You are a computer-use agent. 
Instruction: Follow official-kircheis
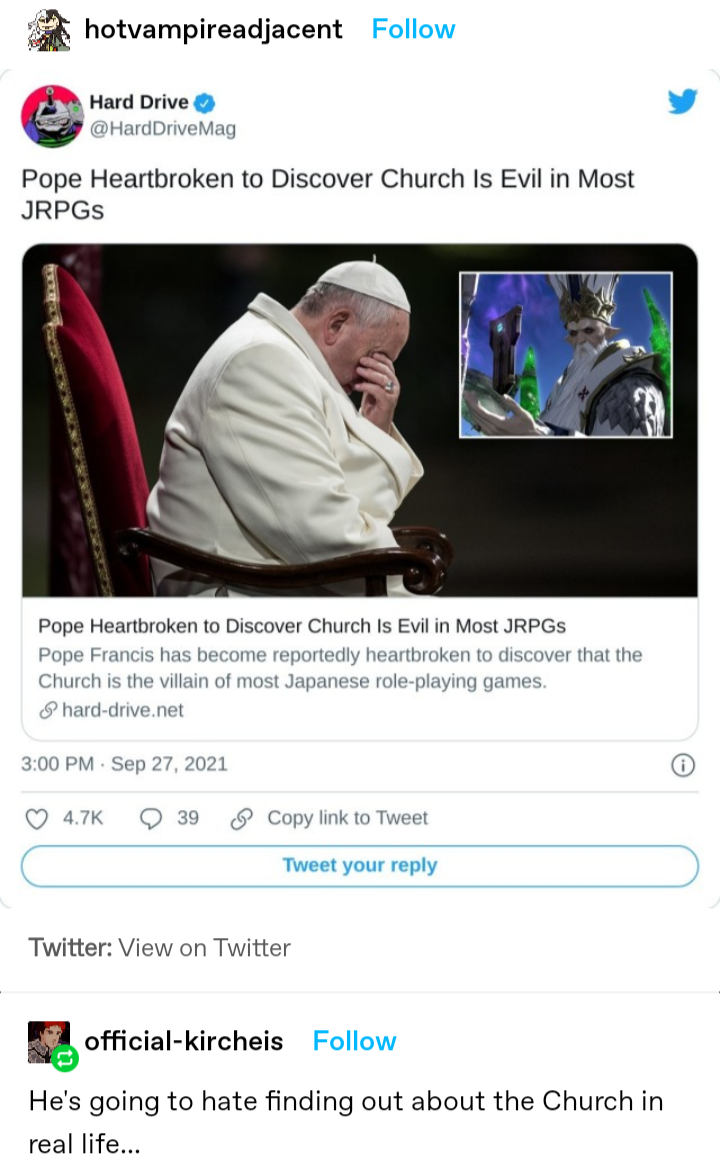tap(354, 1041)
